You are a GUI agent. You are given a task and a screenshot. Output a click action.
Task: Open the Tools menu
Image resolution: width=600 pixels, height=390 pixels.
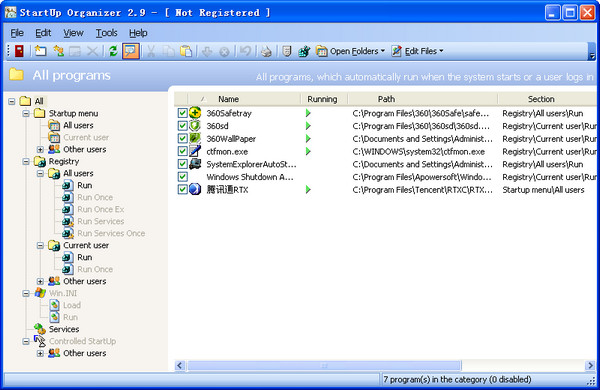coord(106,33)
